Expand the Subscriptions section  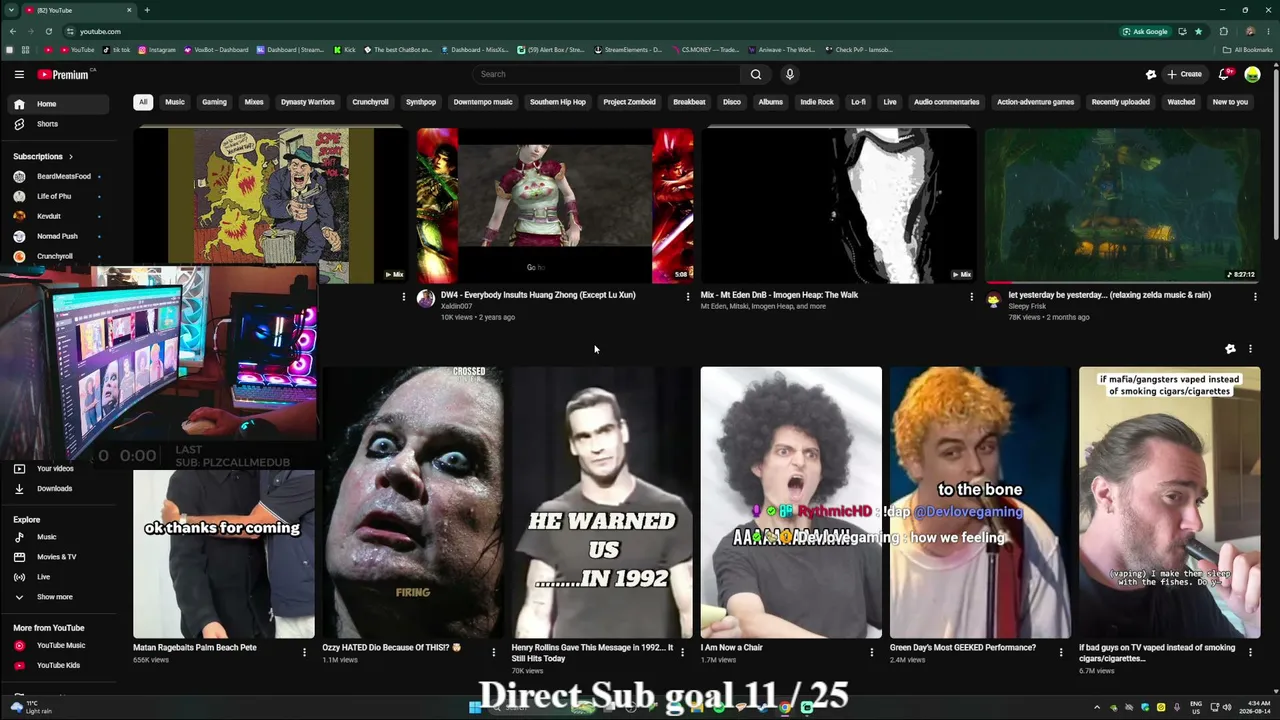[43, 156]
